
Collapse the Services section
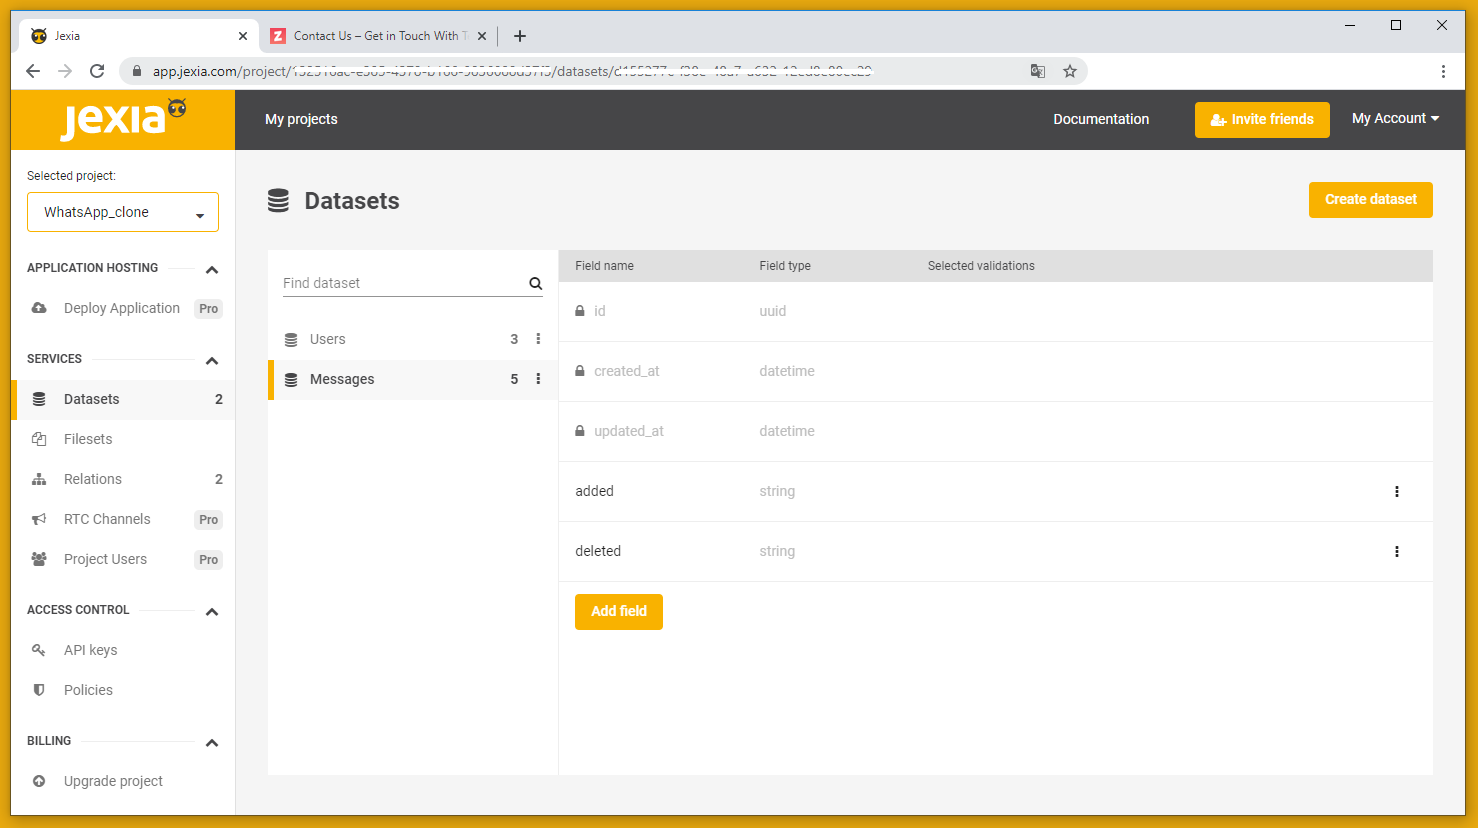click(x=212, y=361)
